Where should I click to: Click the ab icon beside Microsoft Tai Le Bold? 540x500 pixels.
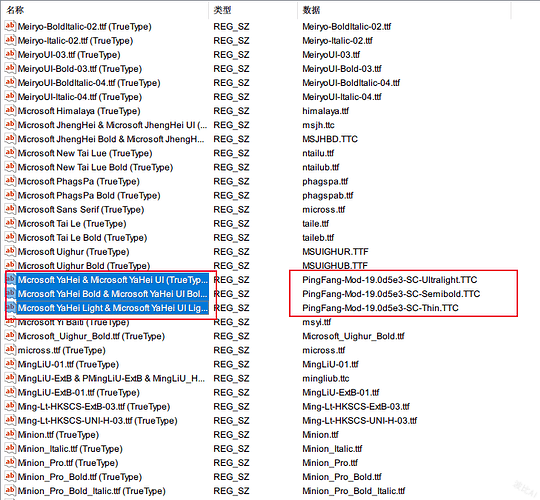(10, 238)
